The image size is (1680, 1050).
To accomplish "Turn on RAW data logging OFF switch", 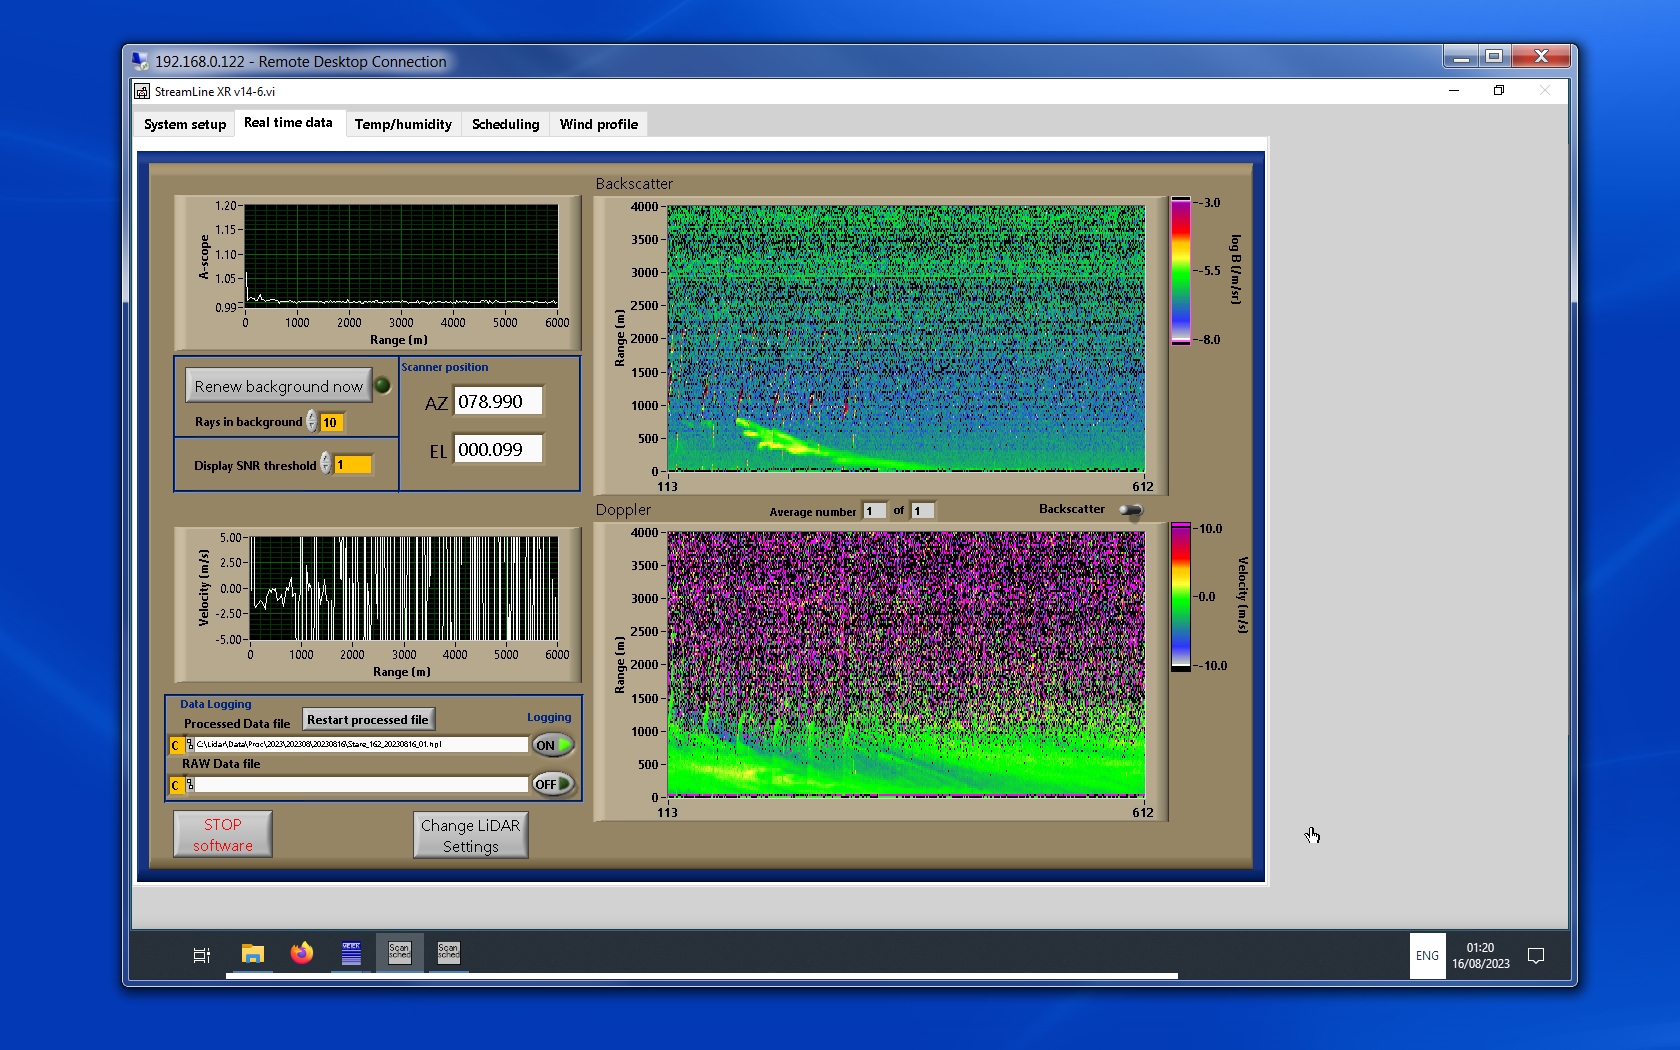I will click(x=552, y=785).
